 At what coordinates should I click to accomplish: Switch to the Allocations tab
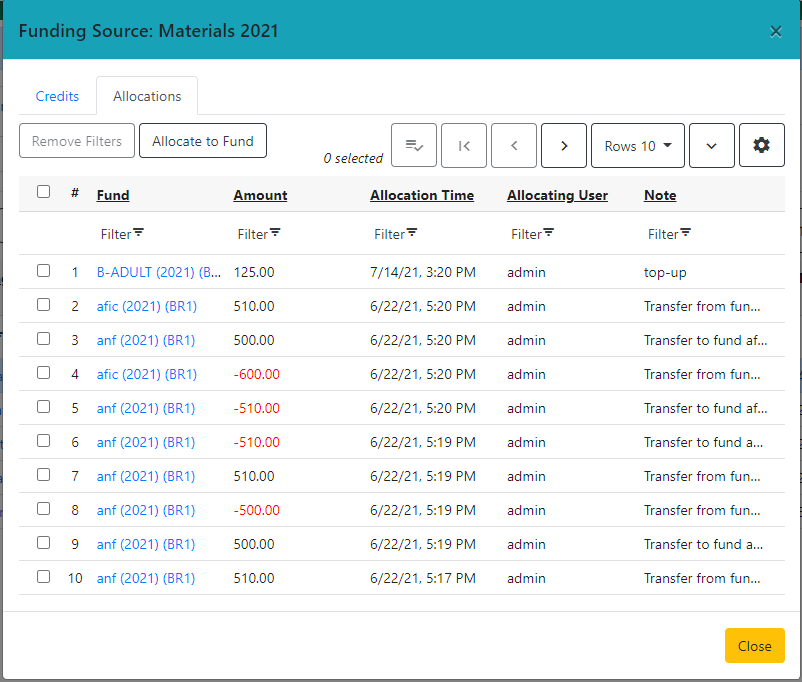[x=146, y=96]
